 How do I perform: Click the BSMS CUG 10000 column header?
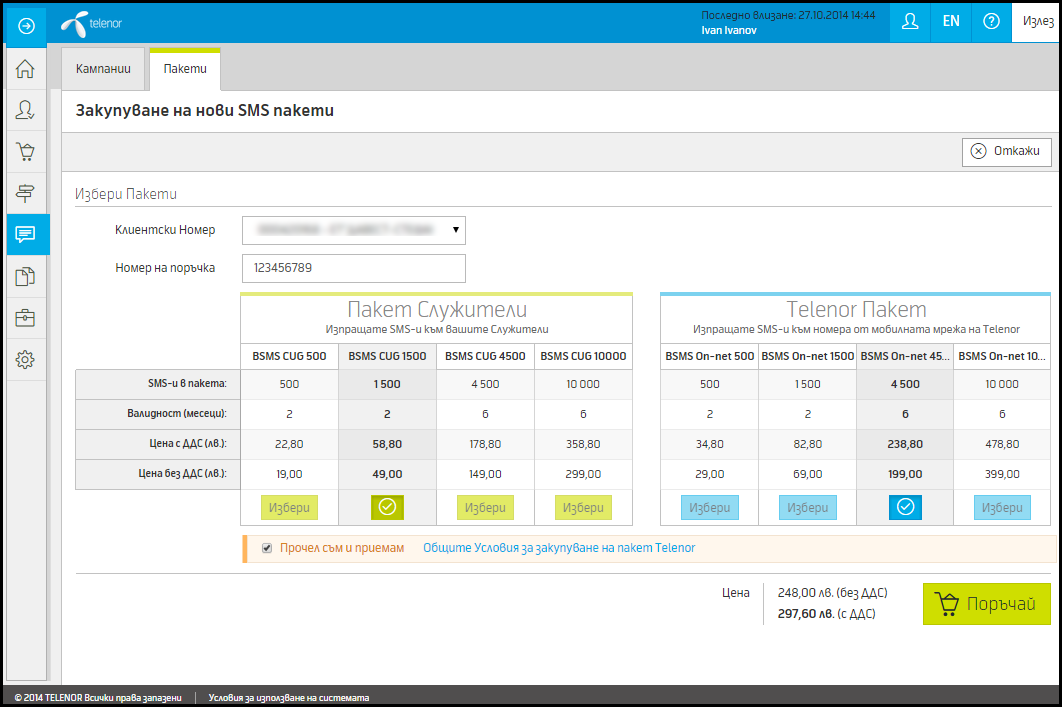tap(583, 356)
